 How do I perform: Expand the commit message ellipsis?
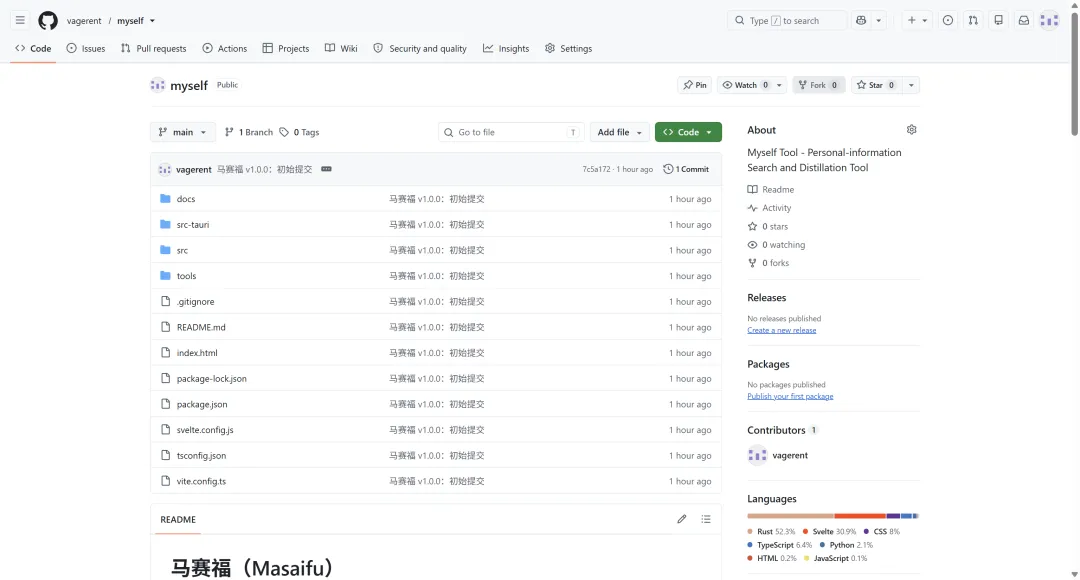point(326,169)
